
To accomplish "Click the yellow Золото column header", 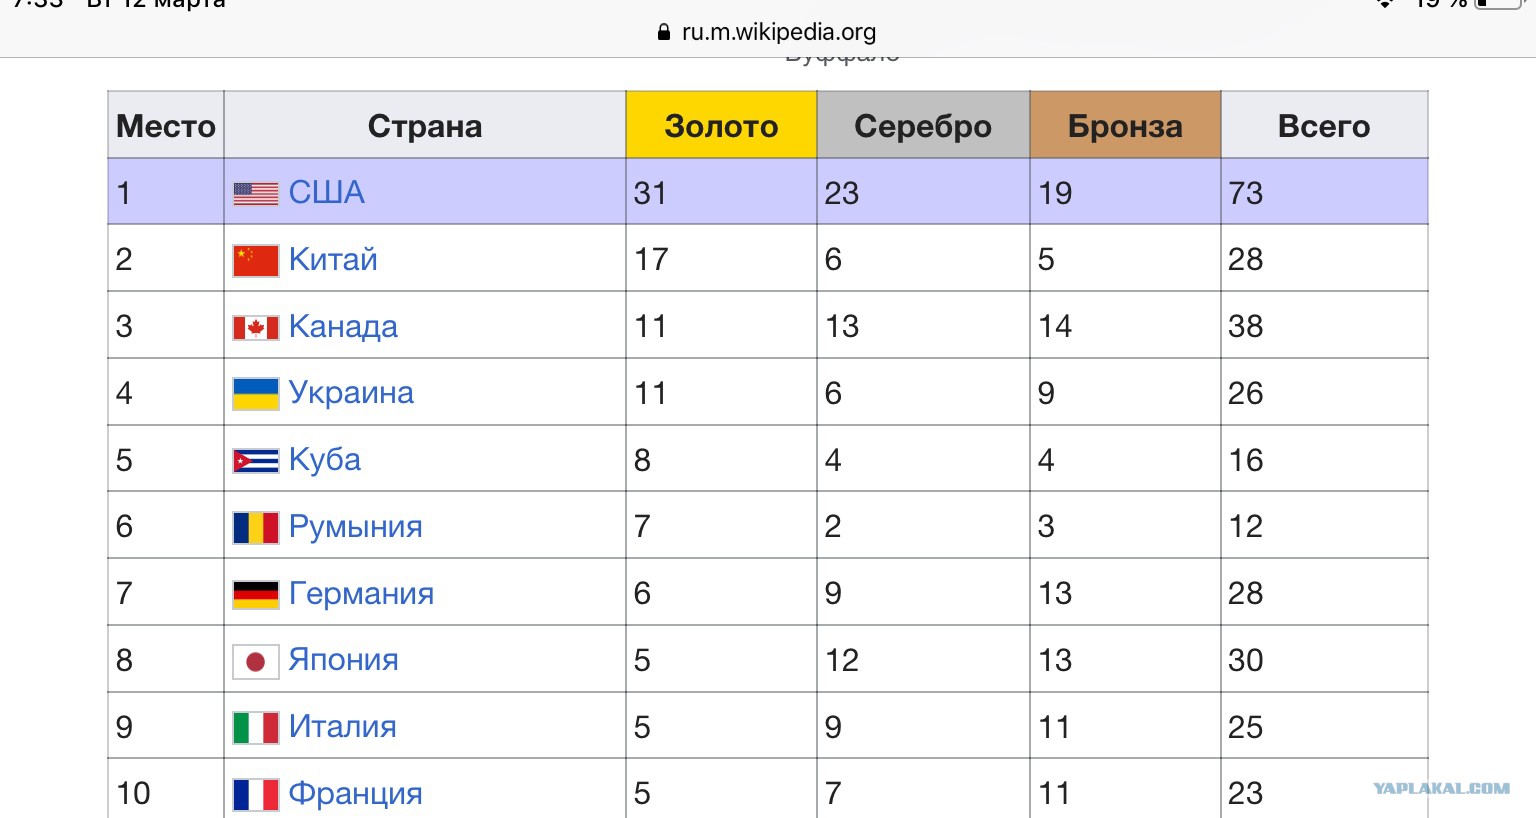I will 721,126.
